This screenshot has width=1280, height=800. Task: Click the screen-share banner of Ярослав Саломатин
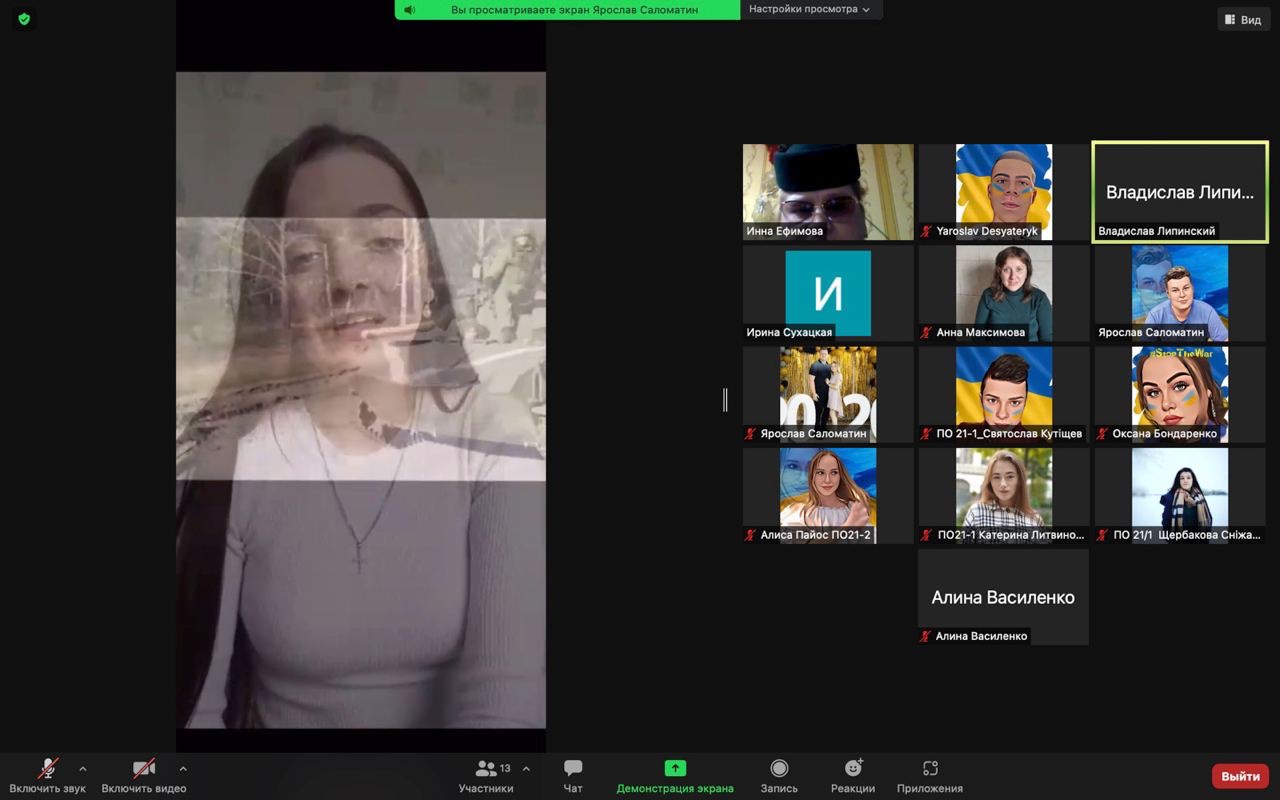coord(568,10)
